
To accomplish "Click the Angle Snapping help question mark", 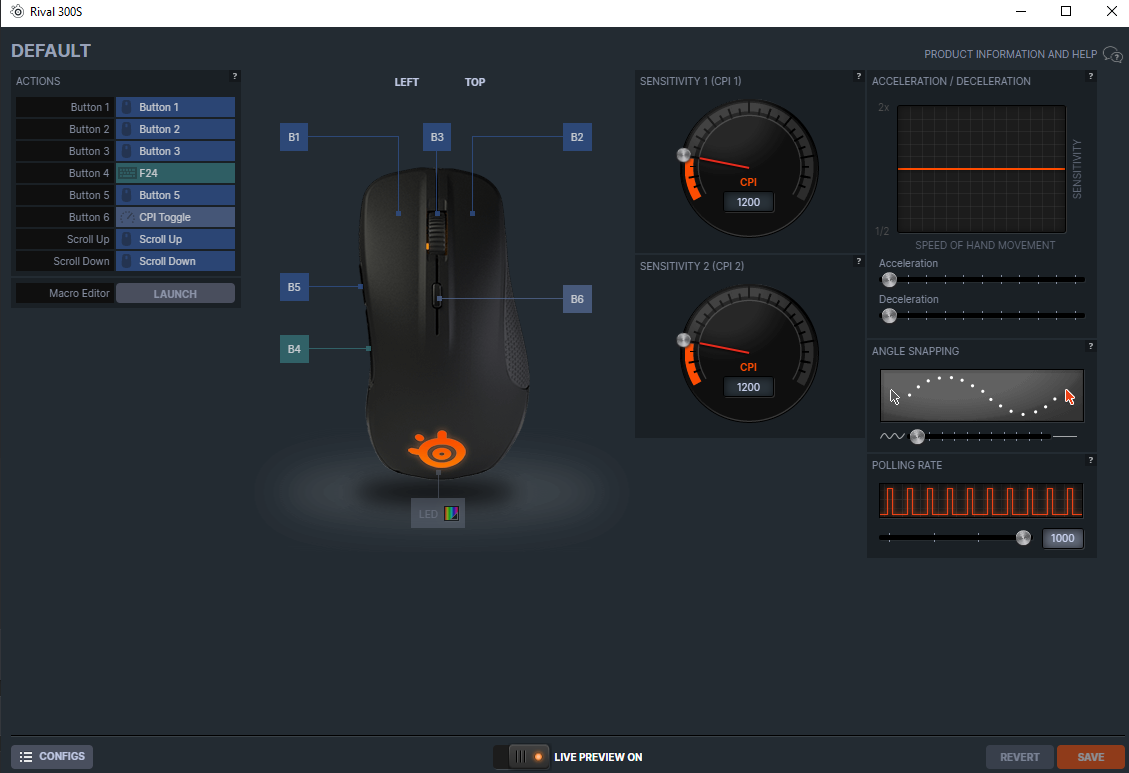I will point(1091,346).
